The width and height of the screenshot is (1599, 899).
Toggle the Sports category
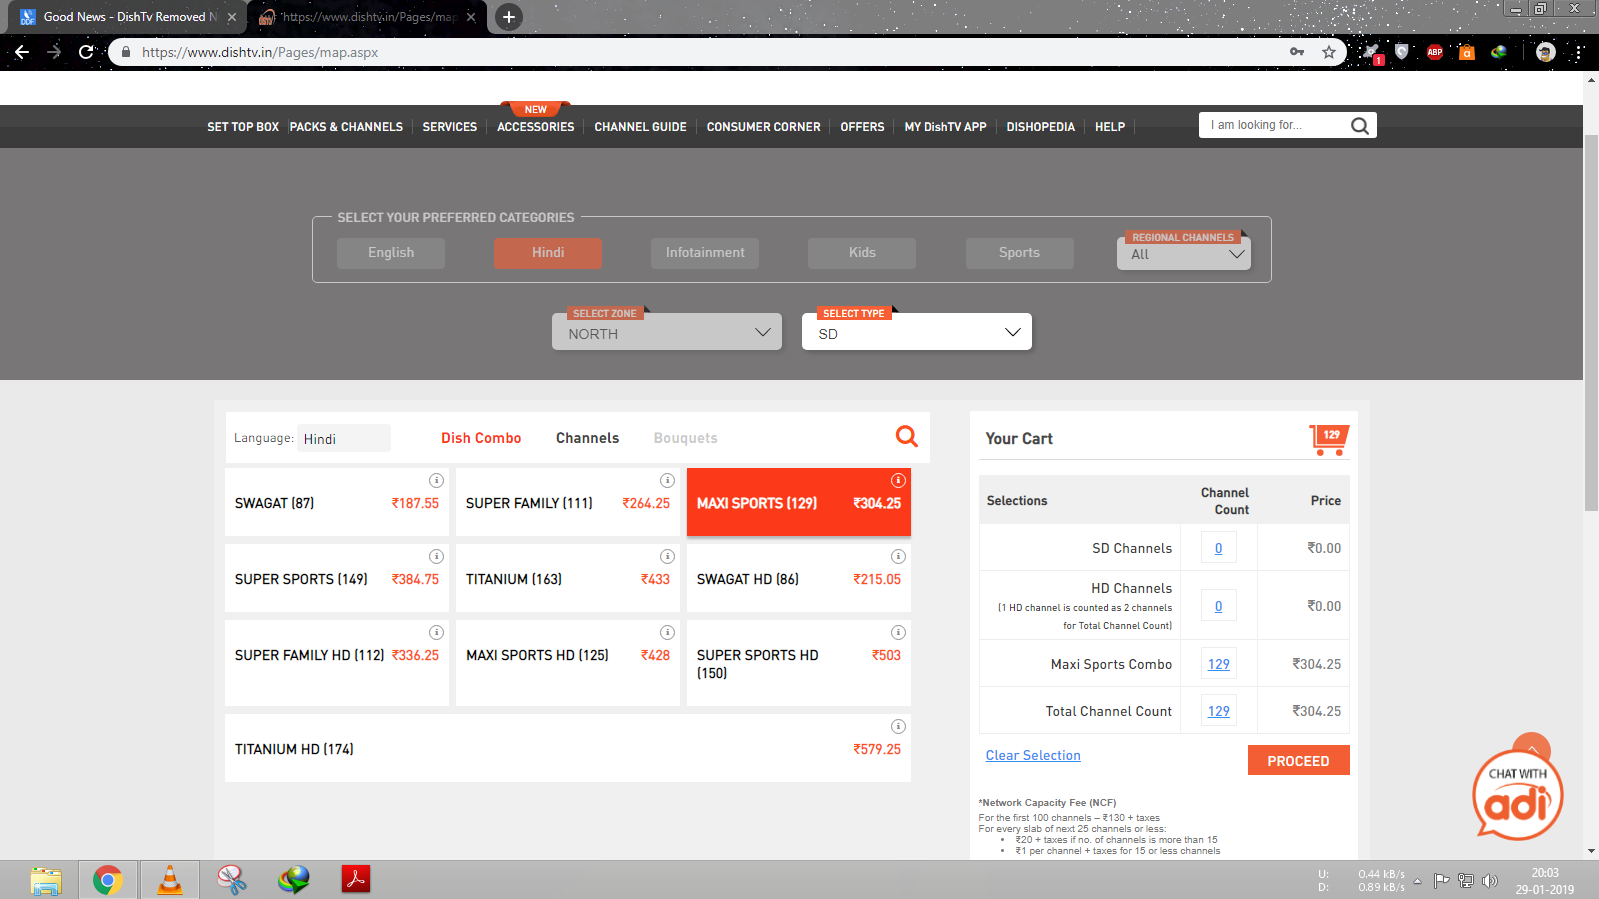(x=1019, y=253)
